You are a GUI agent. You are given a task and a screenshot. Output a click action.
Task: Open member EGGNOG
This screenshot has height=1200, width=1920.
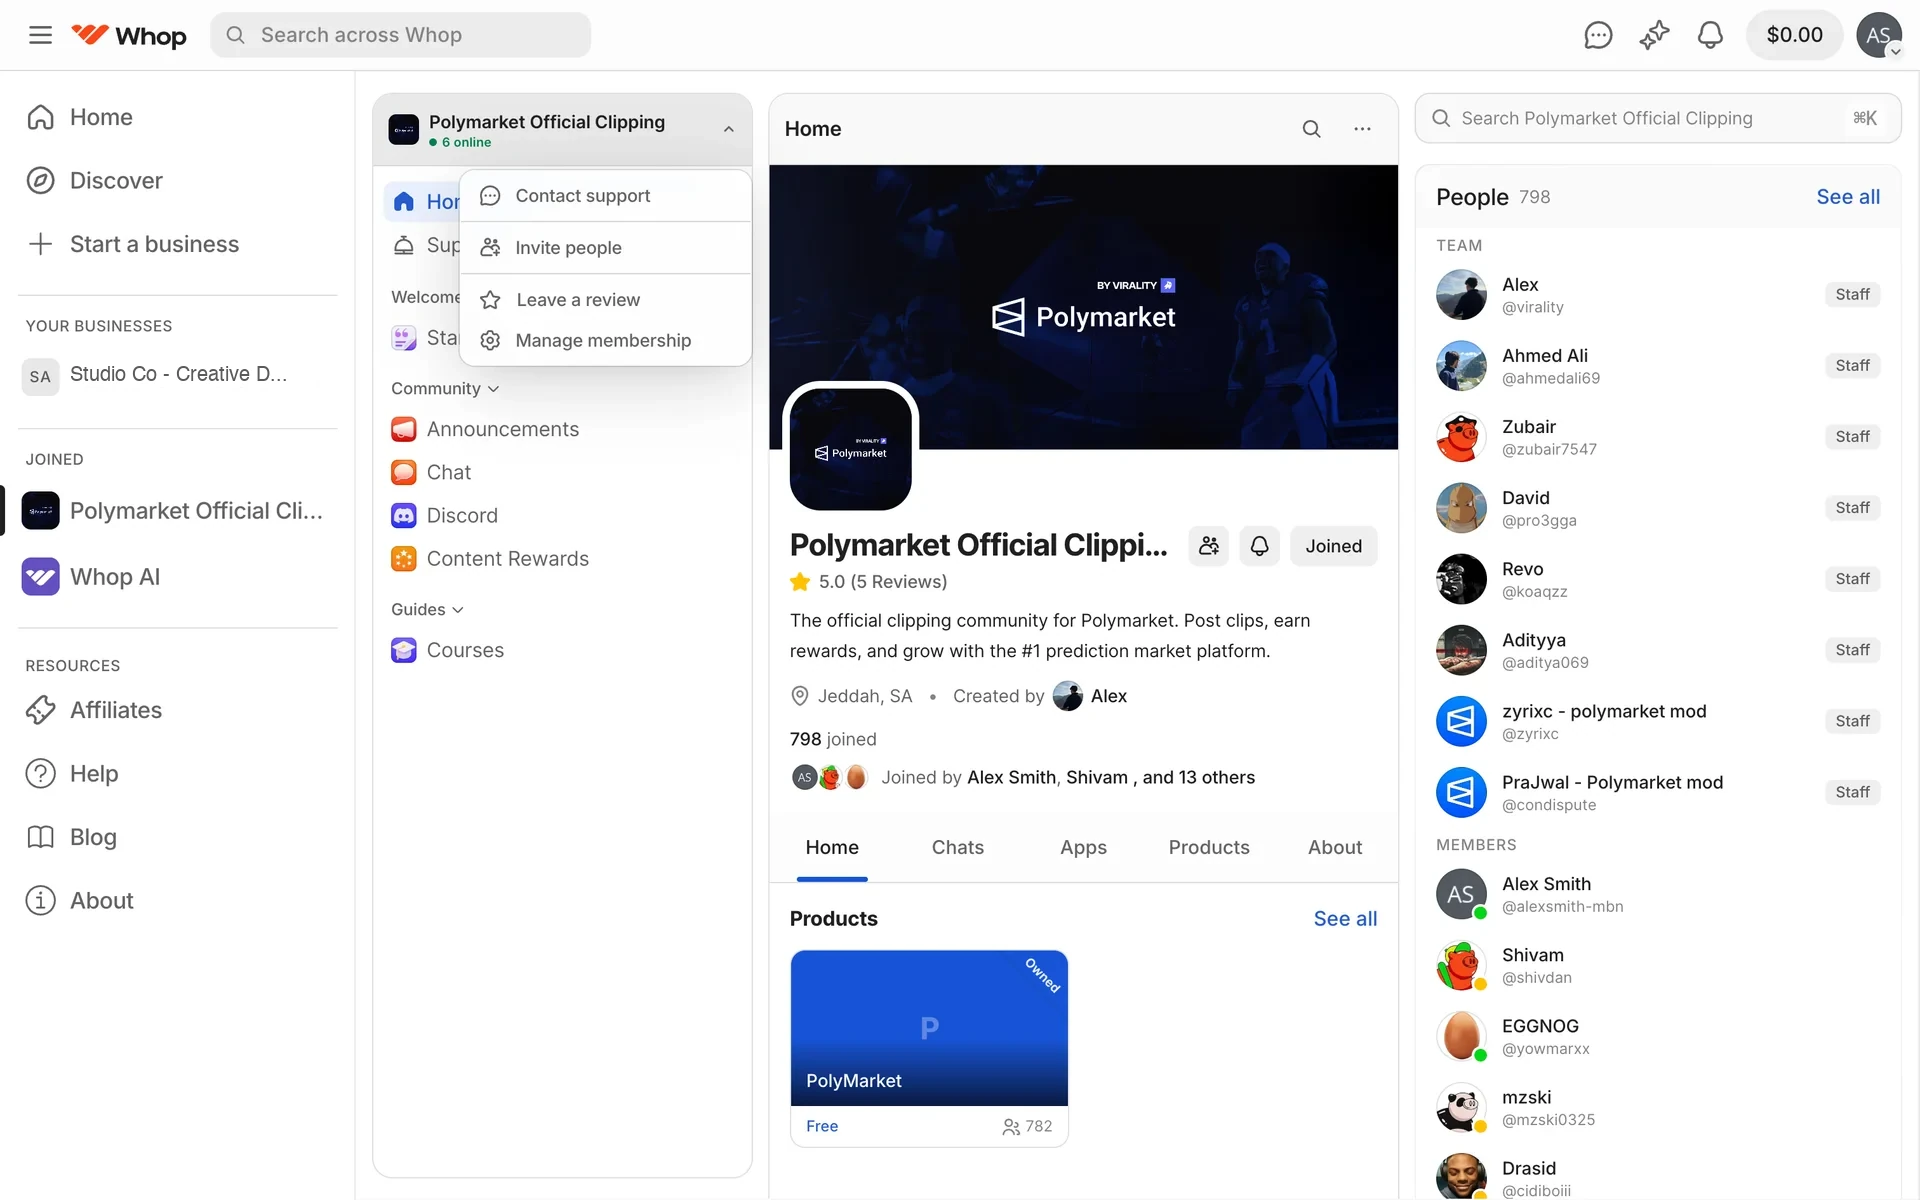click(1658, 1036)
